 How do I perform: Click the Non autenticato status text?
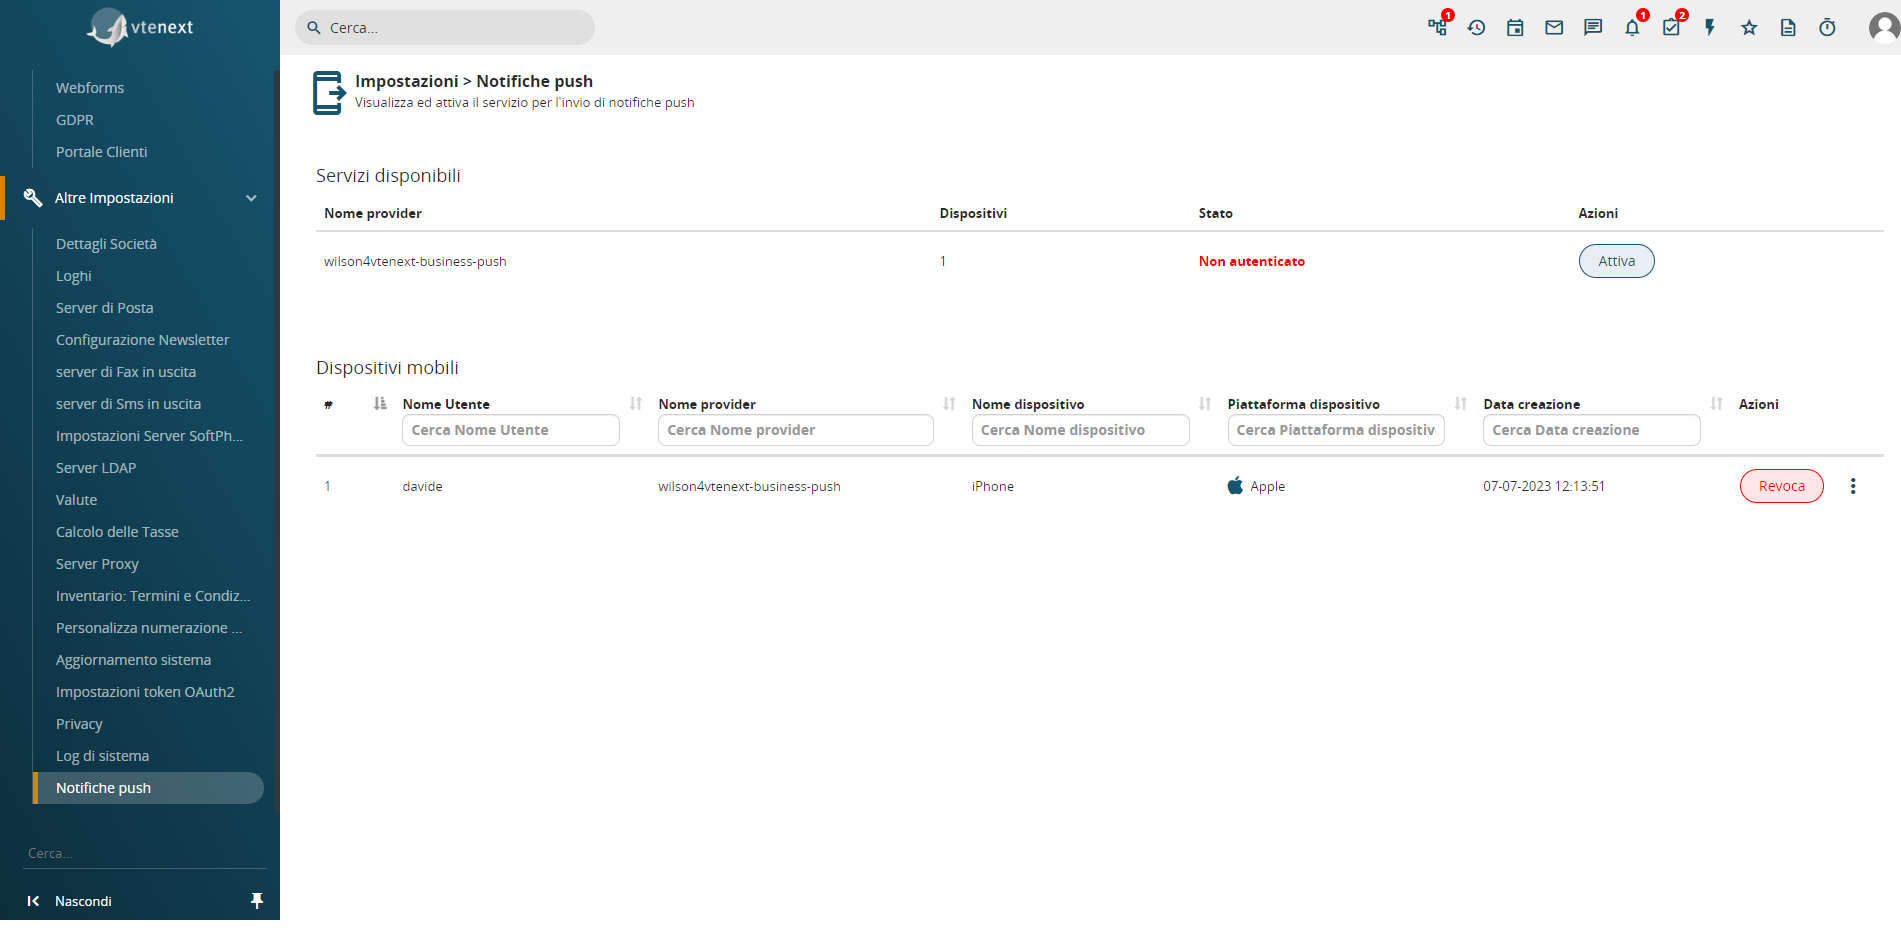[1252, 261]
